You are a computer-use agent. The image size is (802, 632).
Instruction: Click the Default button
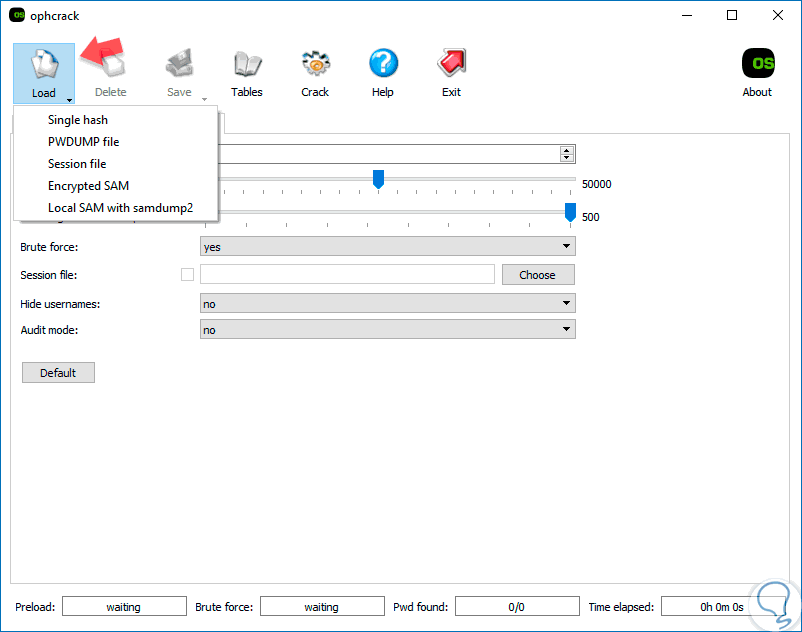tap(58, 373)
